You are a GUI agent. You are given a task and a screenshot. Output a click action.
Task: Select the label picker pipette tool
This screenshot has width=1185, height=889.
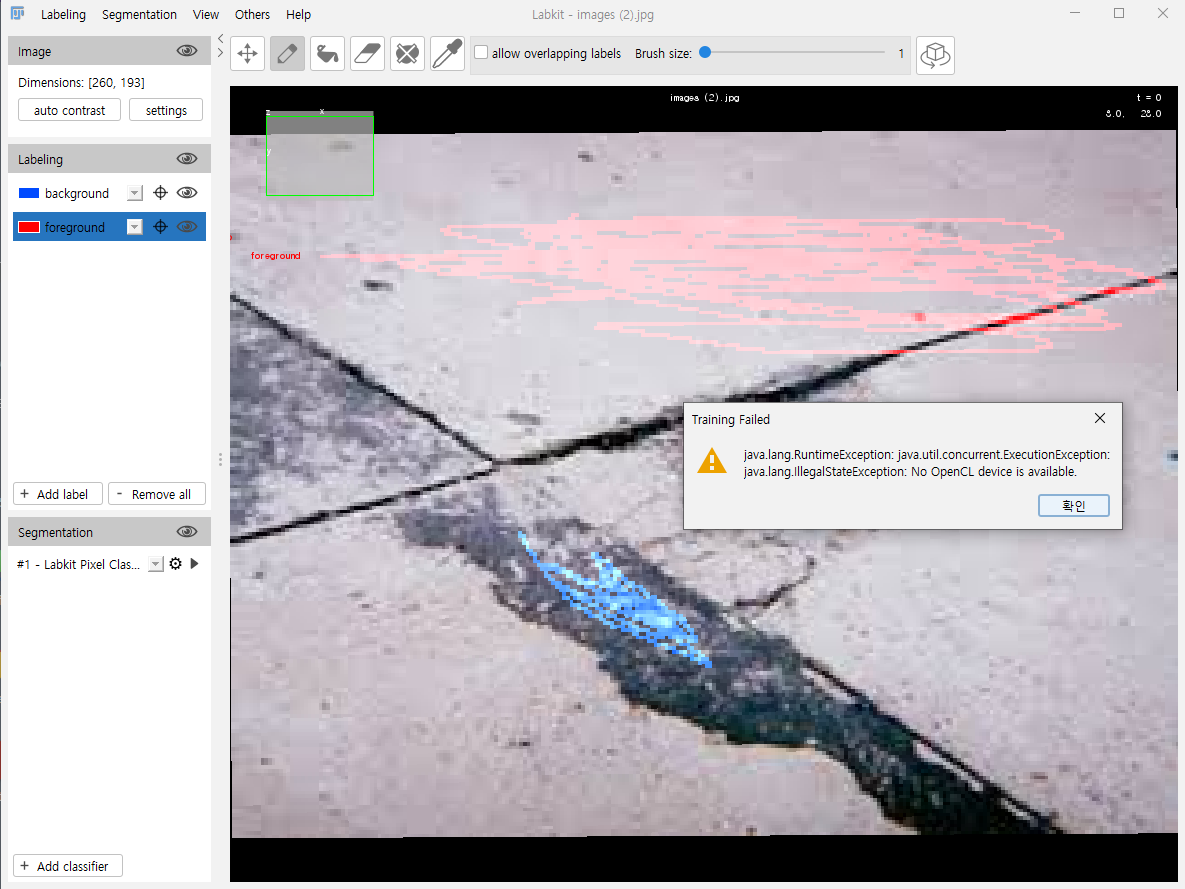(447, 53)
